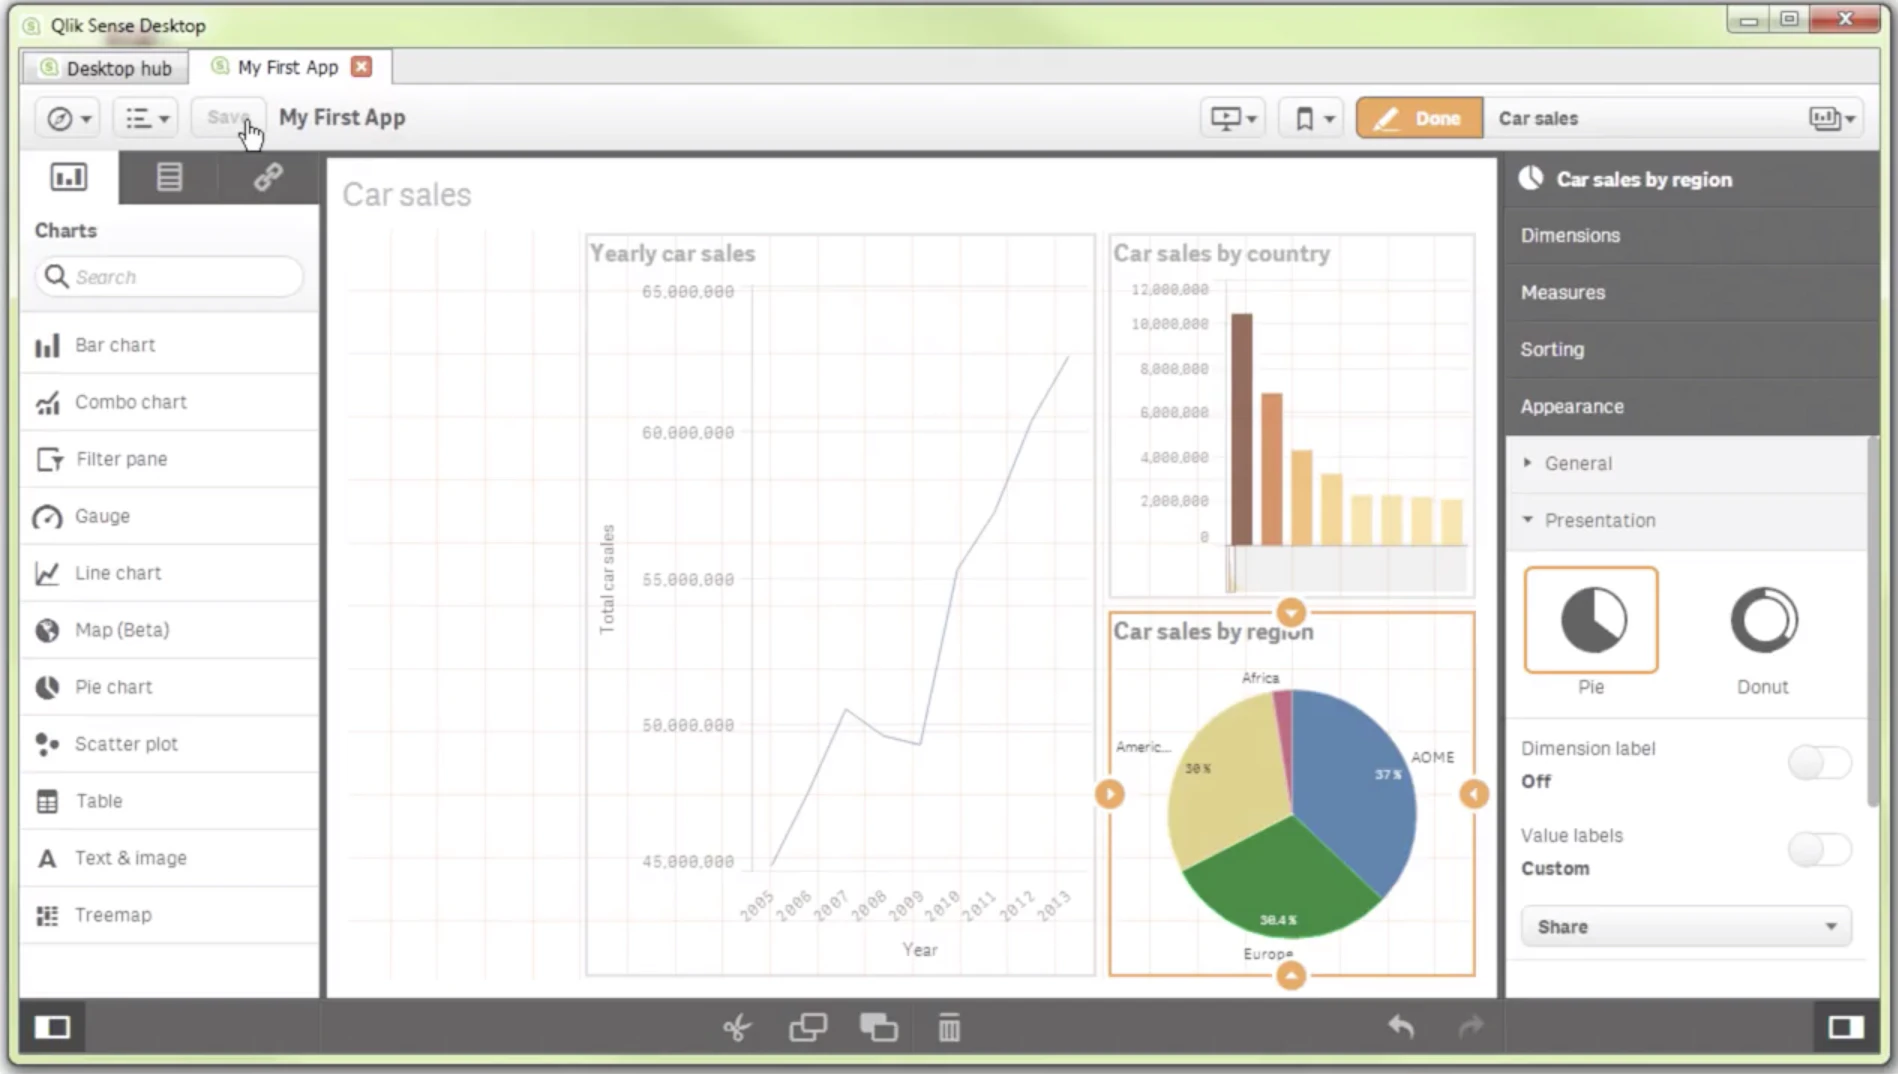
Task: Switch chart style to Donut
Action: tap(1762, 620)
